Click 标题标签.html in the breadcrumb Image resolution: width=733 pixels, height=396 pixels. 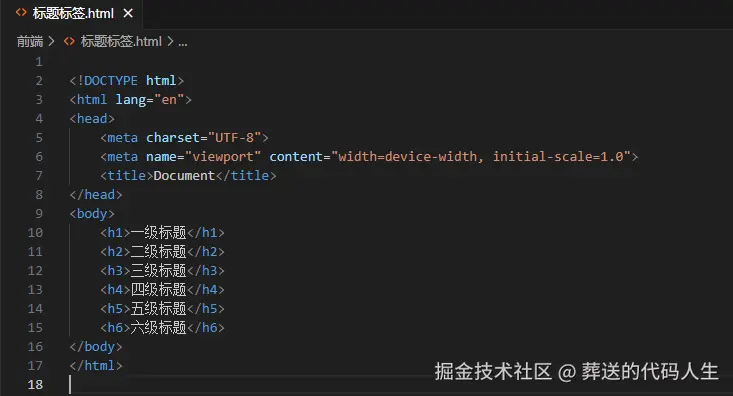121,42
